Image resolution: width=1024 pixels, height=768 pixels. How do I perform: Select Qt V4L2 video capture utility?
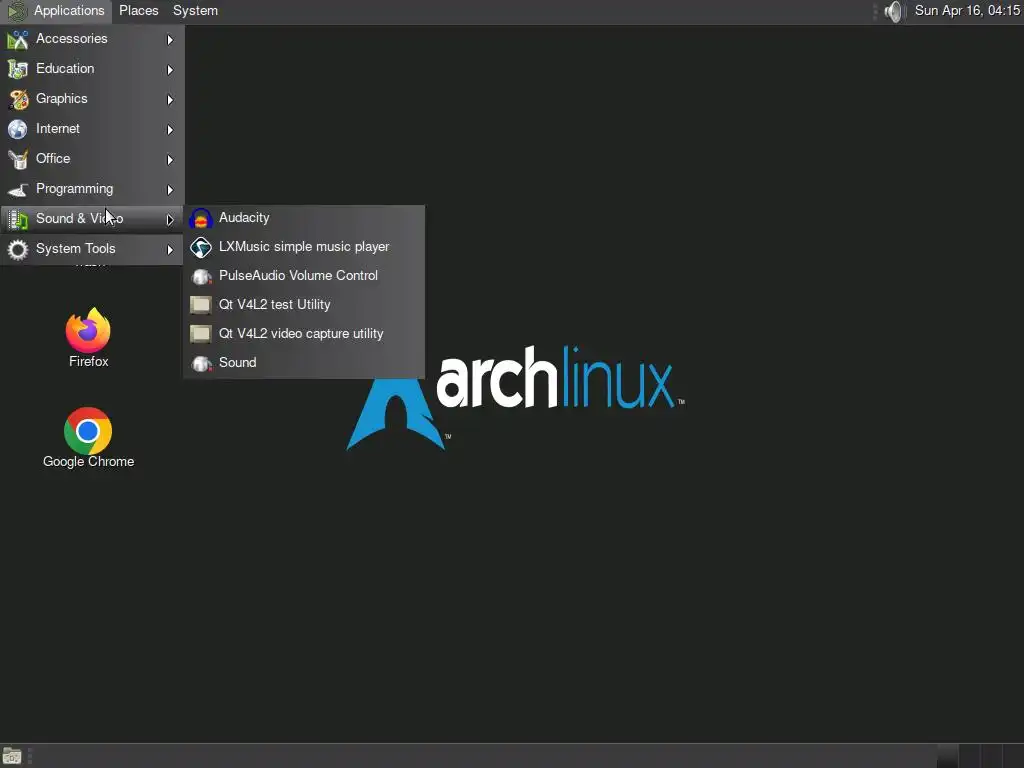[x=304, y=334]
